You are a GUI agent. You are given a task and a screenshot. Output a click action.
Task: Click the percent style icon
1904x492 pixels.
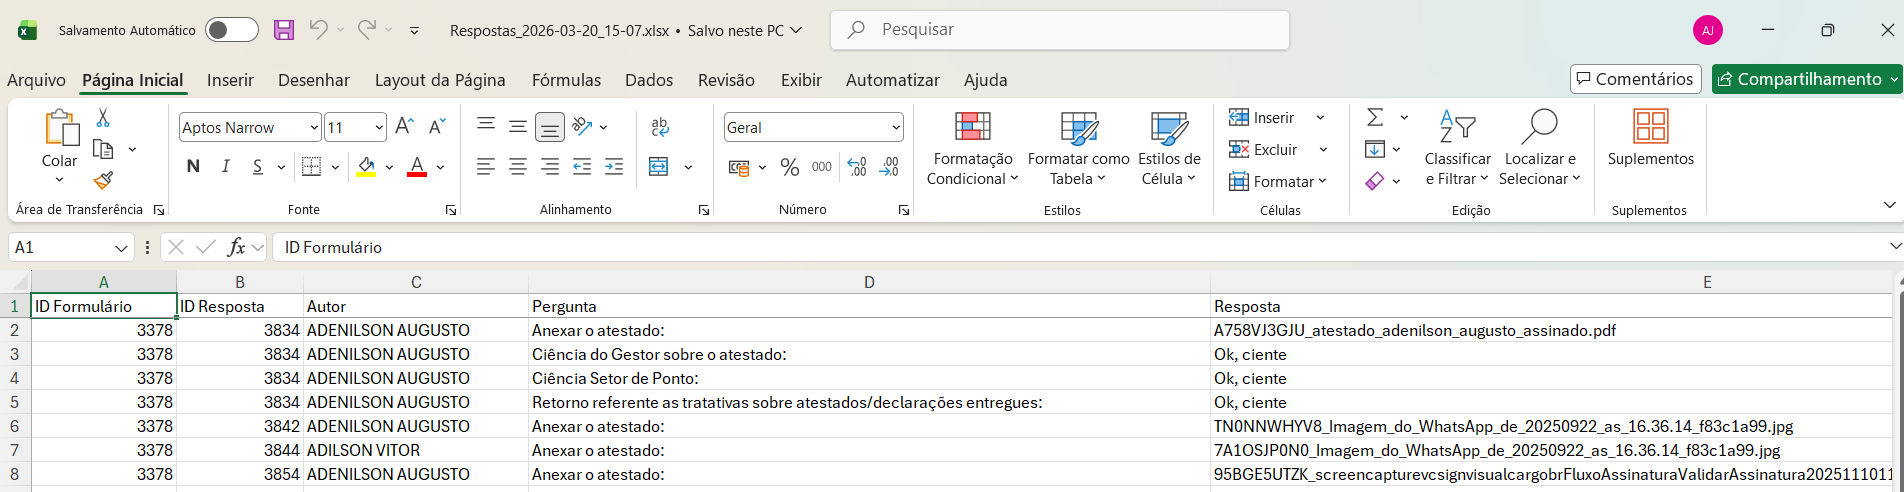(x=790, y=167)
